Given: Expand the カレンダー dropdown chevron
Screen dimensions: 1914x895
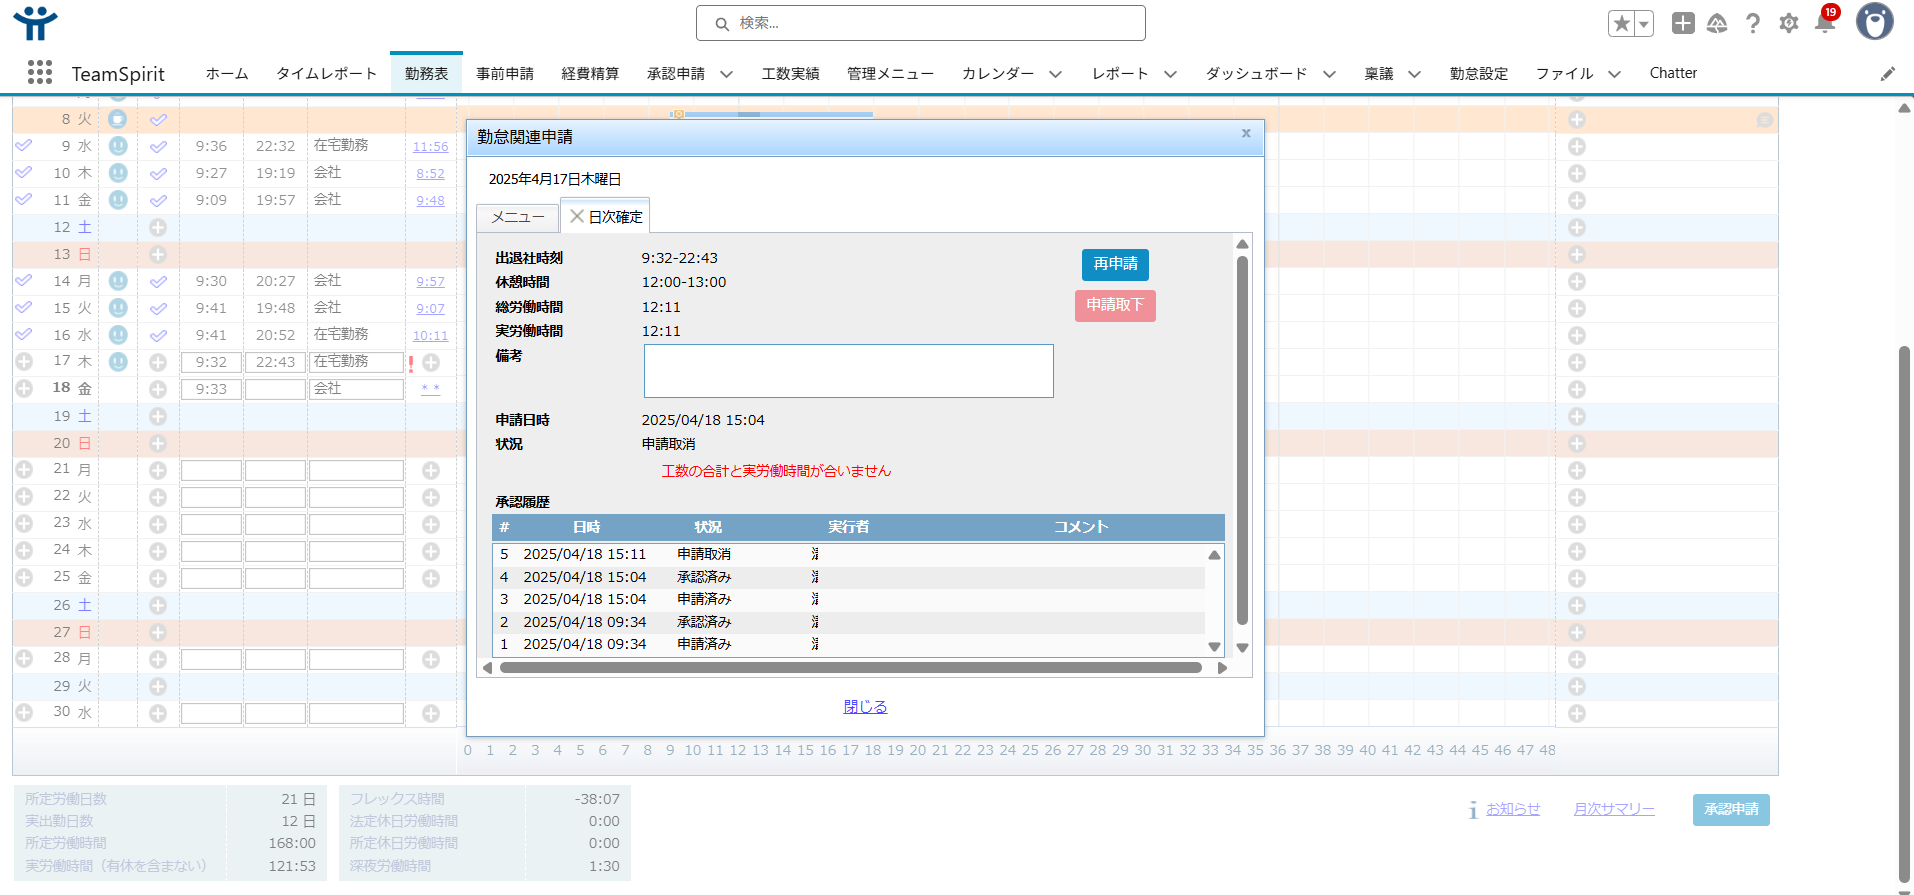Looking at the screenshot, I should click(x=1055, y=74).
